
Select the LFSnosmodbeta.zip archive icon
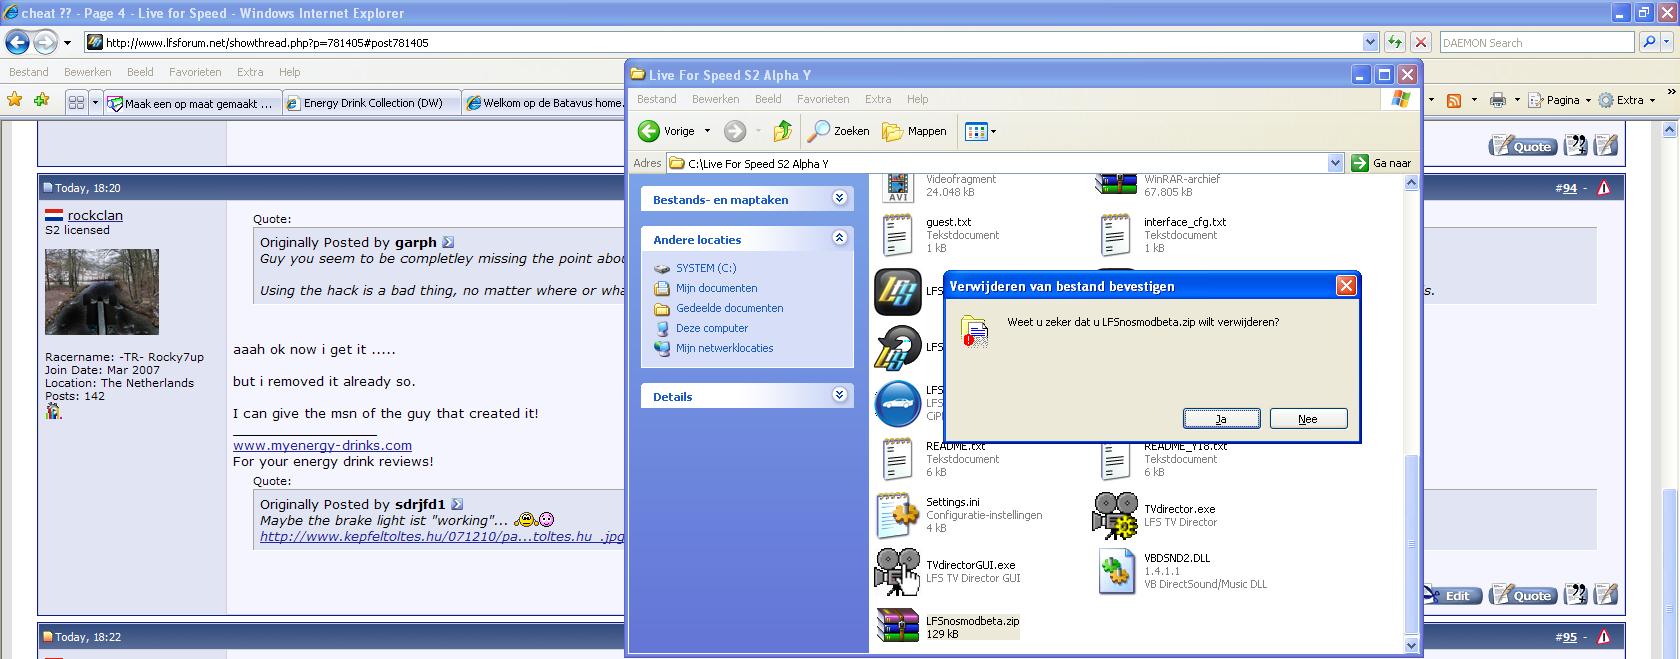[x=897, y=627]
